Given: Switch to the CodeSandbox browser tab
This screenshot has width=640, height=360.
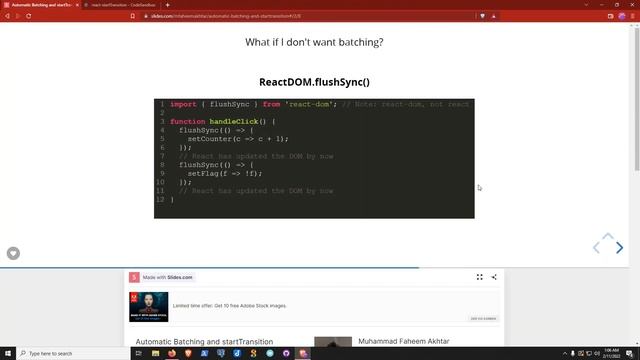Looking at the screenshot, I should click(x=122, y=5).
